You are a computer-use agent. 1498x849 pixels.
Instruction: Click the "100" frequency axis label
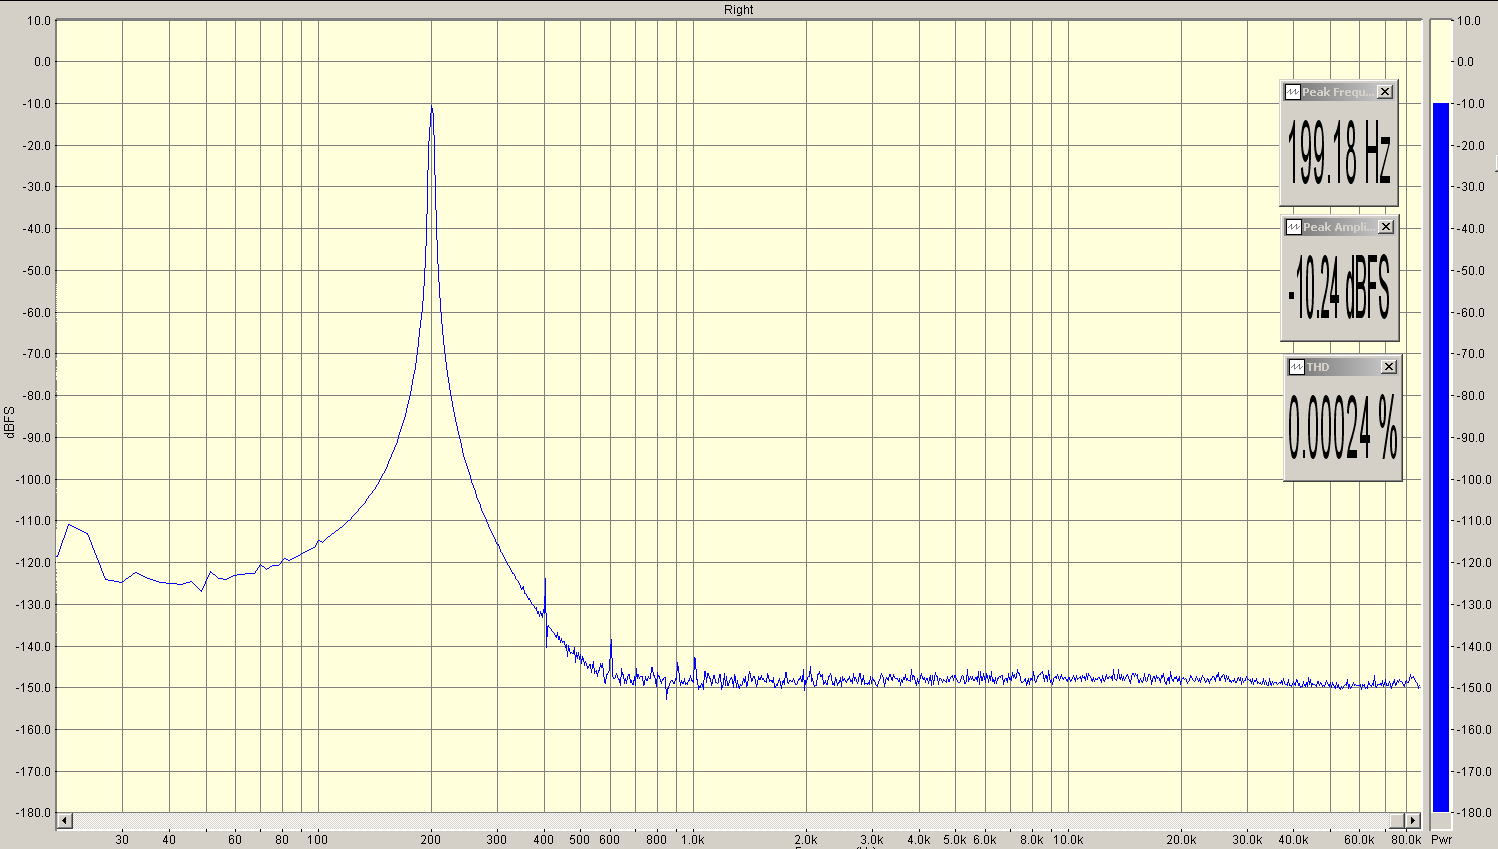(318, 839)
